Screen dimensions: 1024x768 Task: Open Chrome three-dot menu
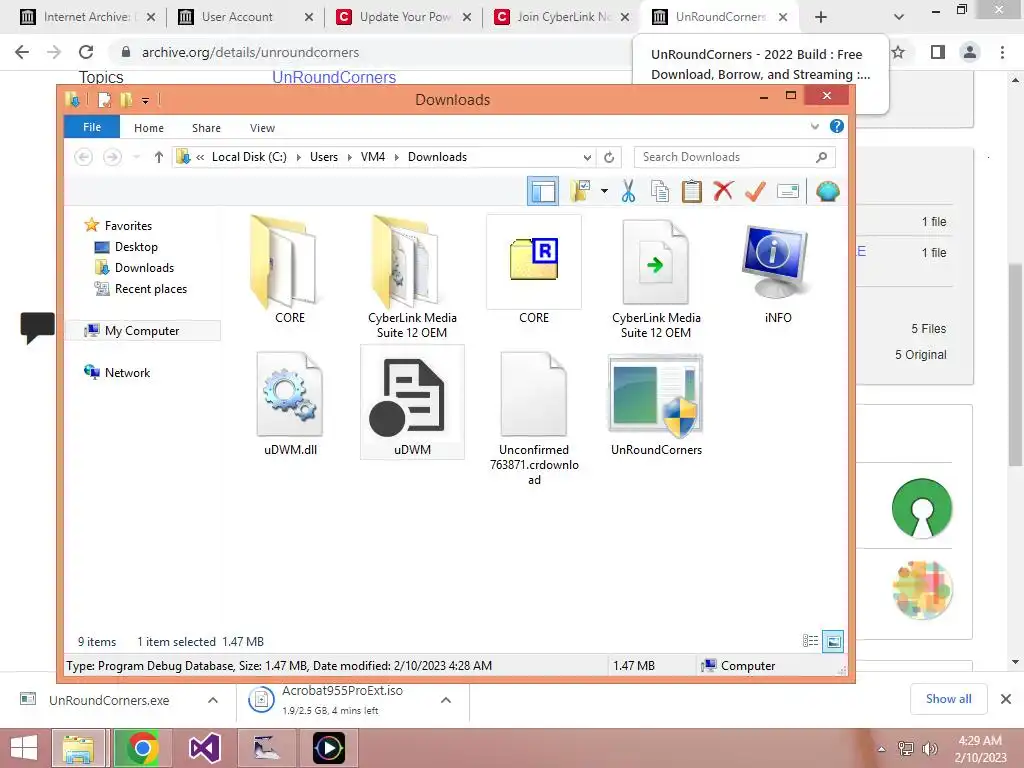[1002, 52]
